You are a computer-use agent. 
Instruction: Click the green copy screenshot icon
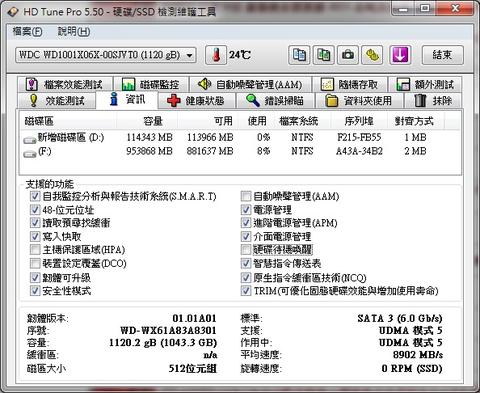coord(323,55)
